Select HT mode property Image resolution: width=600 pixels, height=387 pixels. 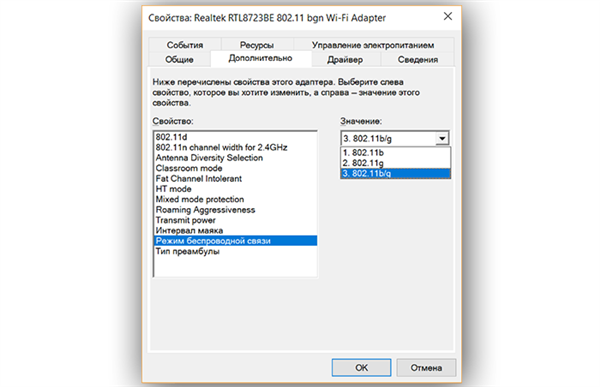click(236, 189)
